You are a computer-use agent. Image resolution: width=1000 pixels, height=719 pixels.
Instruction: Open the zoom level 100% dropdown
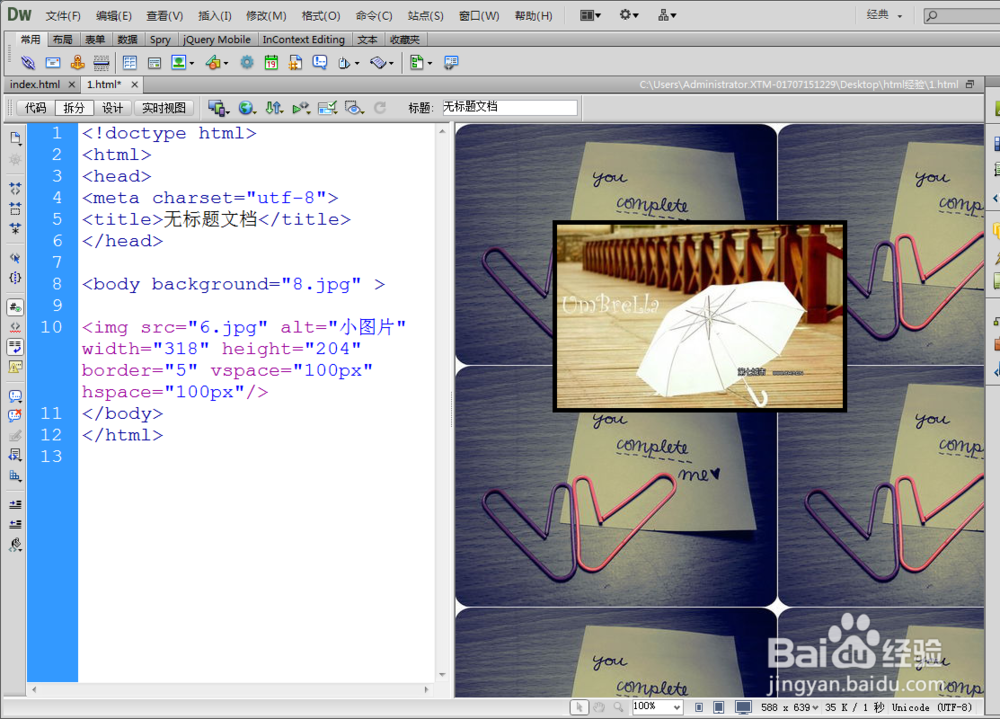658,707
